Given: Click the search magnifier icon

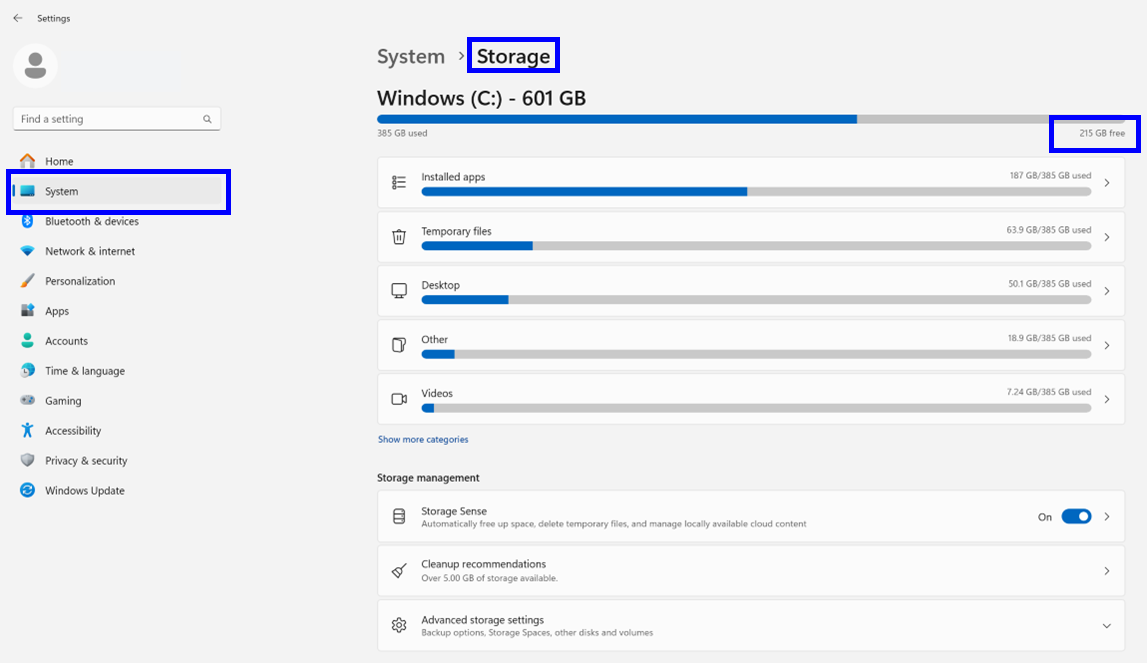Looking at the screenshot, I should (207, 119).
